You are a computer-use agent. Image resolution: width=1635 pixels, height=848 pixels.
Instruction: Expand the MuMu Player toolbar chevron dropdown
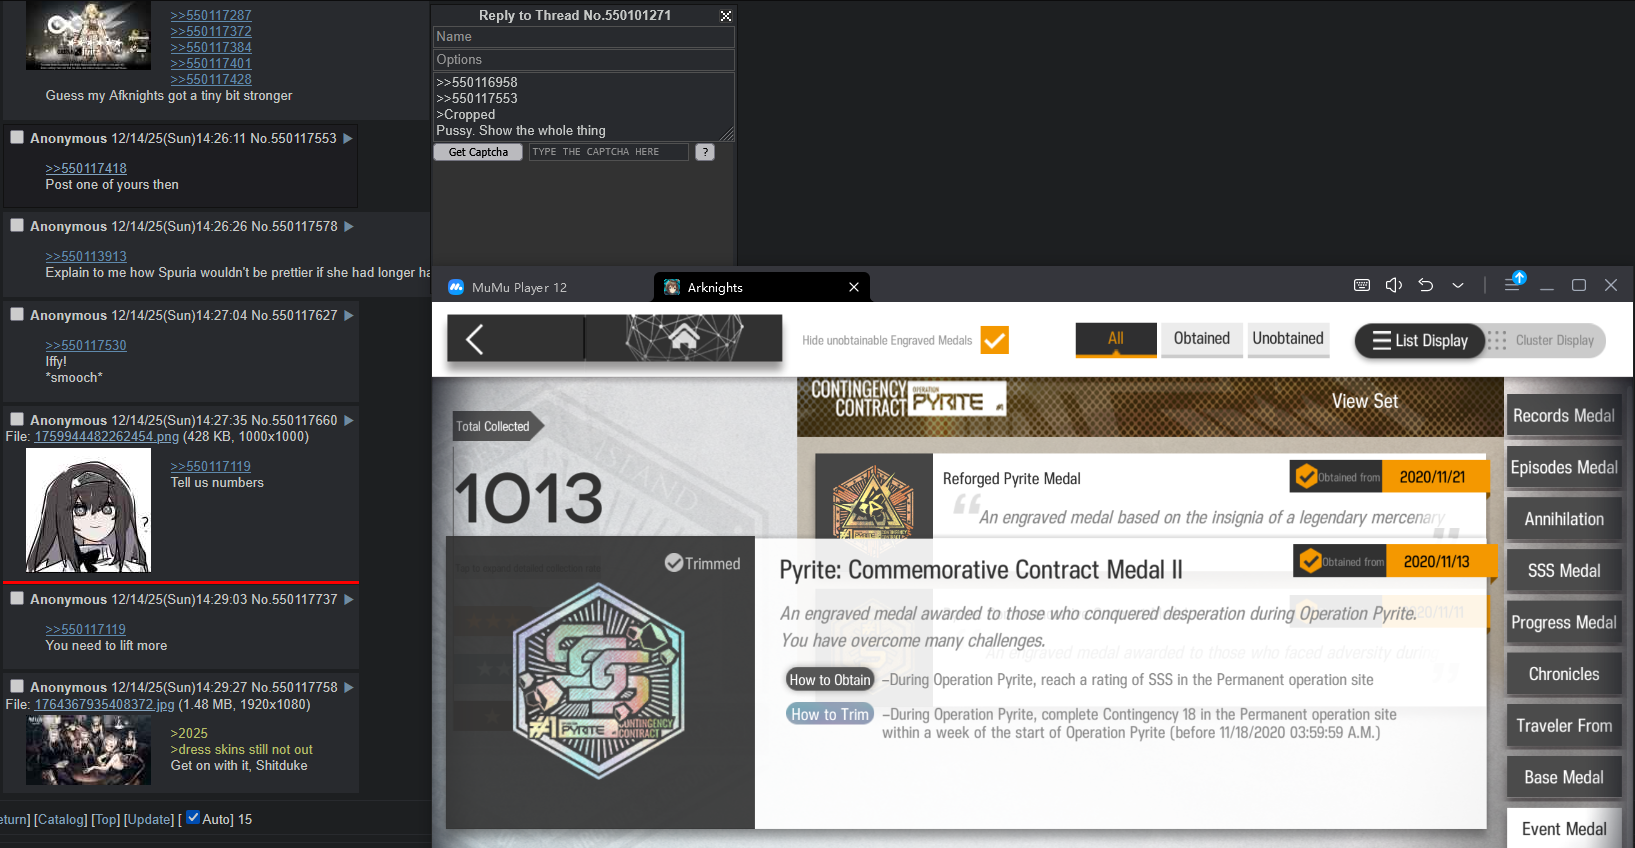[x=1458, y=286]
